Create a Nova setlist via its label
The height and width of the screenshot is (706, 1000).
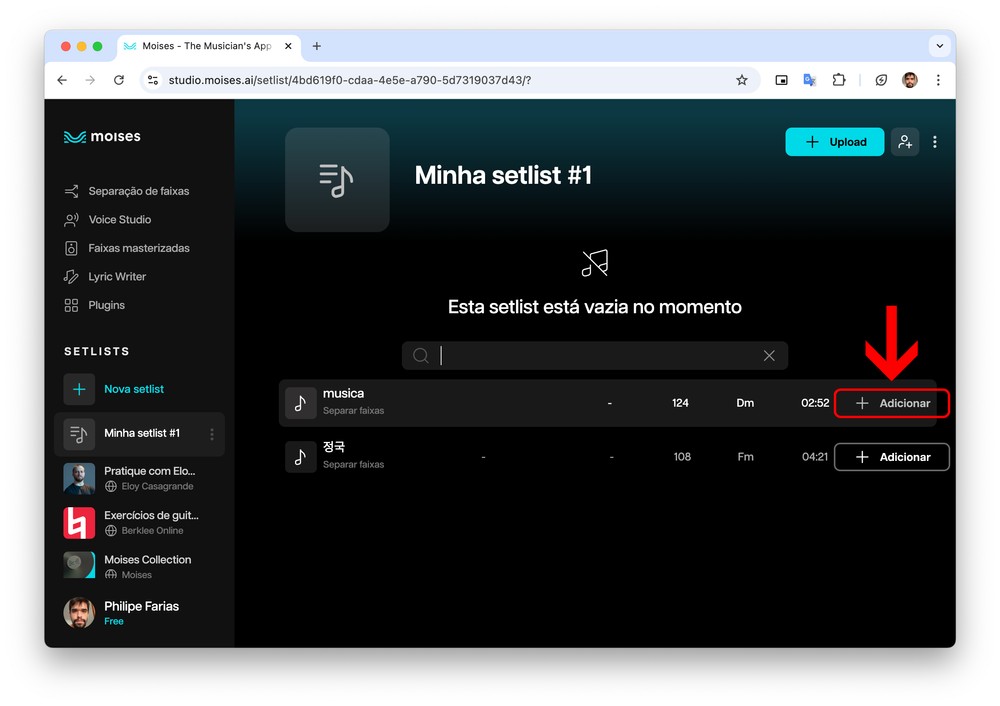pyautogui.click(x=134, y=389)
